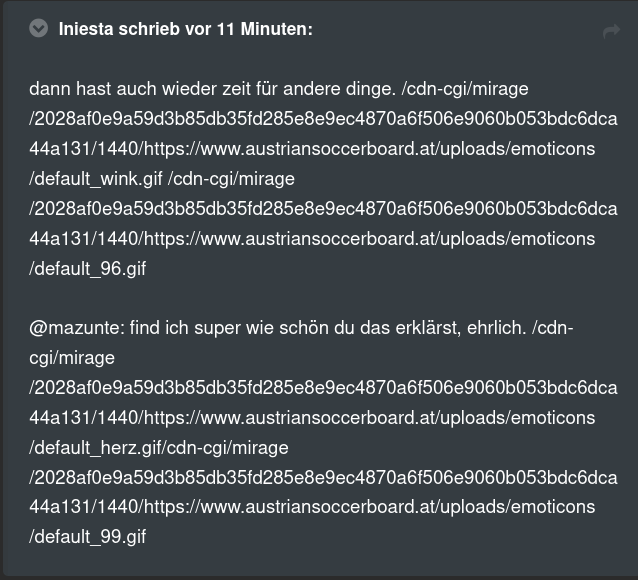Click the '/default_99.gif' text
Image resolution: width=638 pixels, height=580 pixels.
pos(87,537)
